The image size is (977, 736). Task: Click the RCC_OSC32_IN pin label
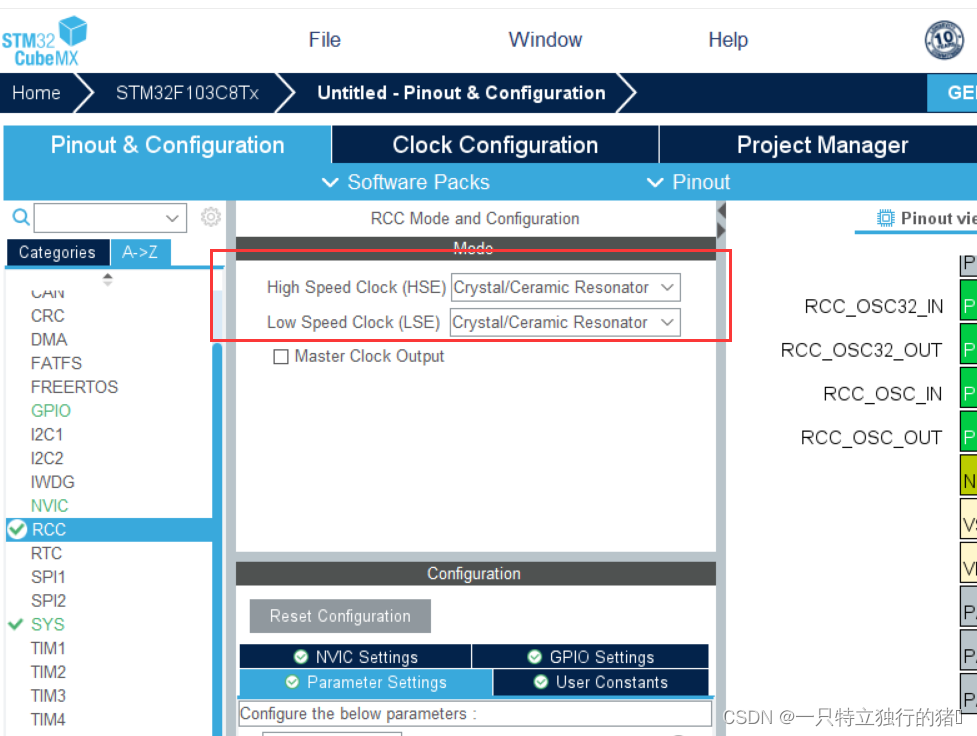(x=874, y=307)
